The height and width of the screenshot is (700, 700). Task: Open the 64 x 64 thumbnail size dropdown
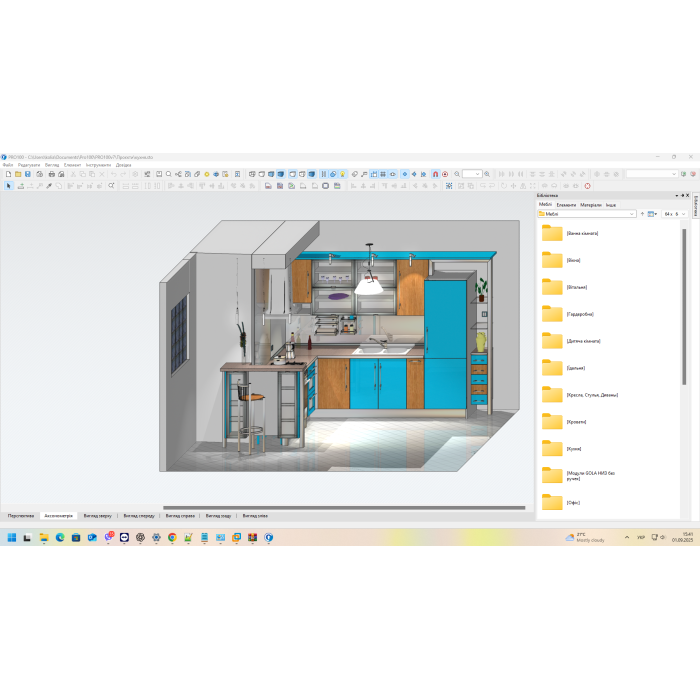coord(684,214)
